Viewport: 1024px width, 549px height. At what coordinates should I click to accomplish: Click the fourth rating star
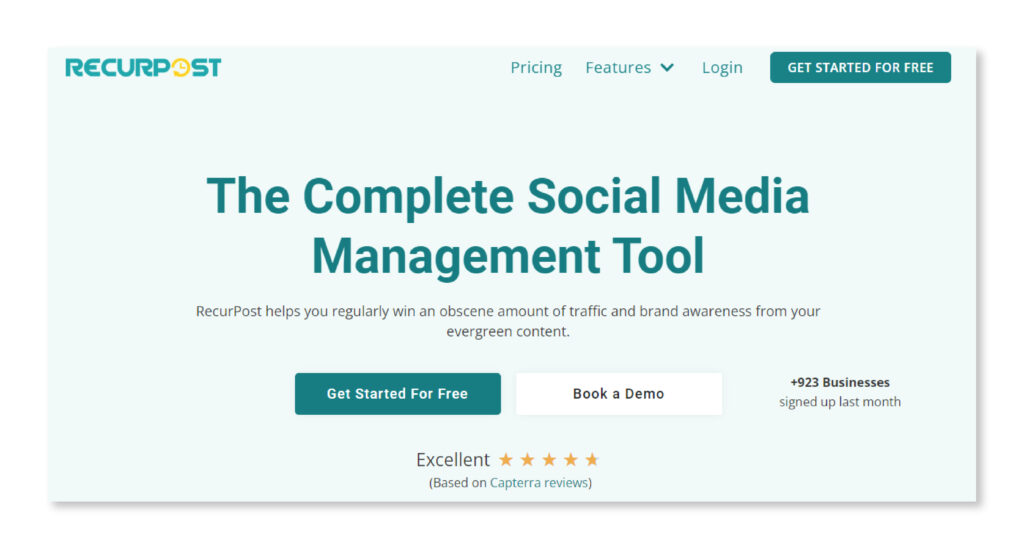coord(570,460)
